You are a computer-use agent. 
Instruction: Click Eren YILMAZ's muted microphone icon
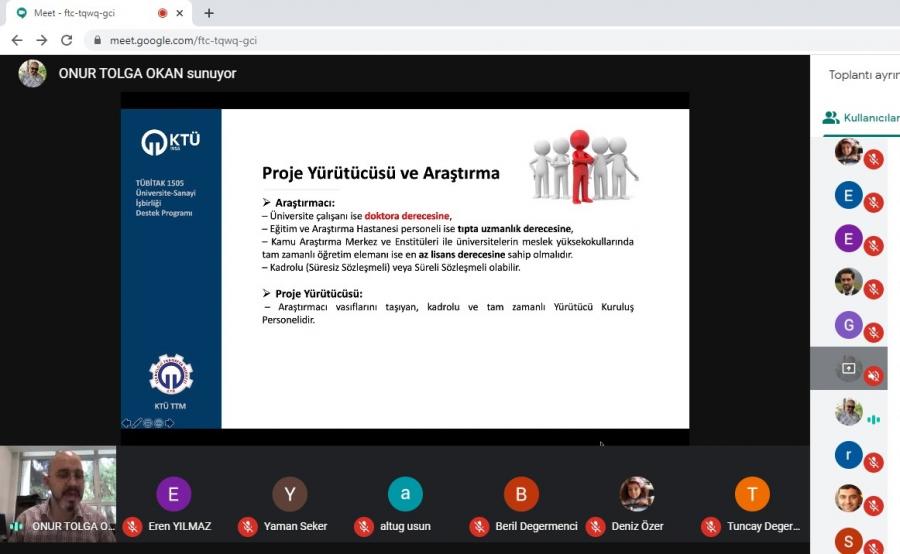[132, 526]
